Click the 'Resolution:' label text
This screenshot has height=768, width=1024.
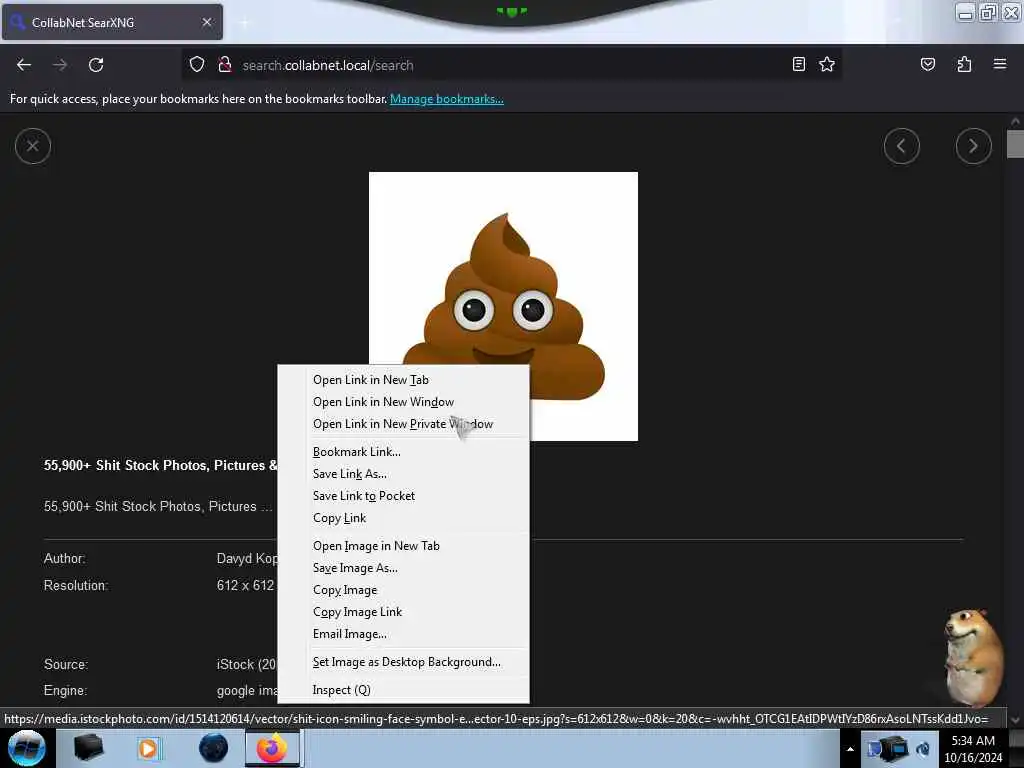coord(76,585)
